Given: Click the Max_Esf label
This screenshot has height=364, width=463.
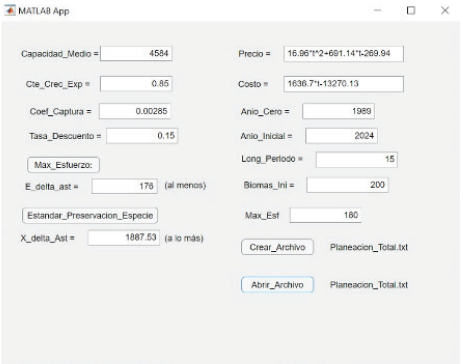Looking at the screenshot, I should tap(262, 216).
